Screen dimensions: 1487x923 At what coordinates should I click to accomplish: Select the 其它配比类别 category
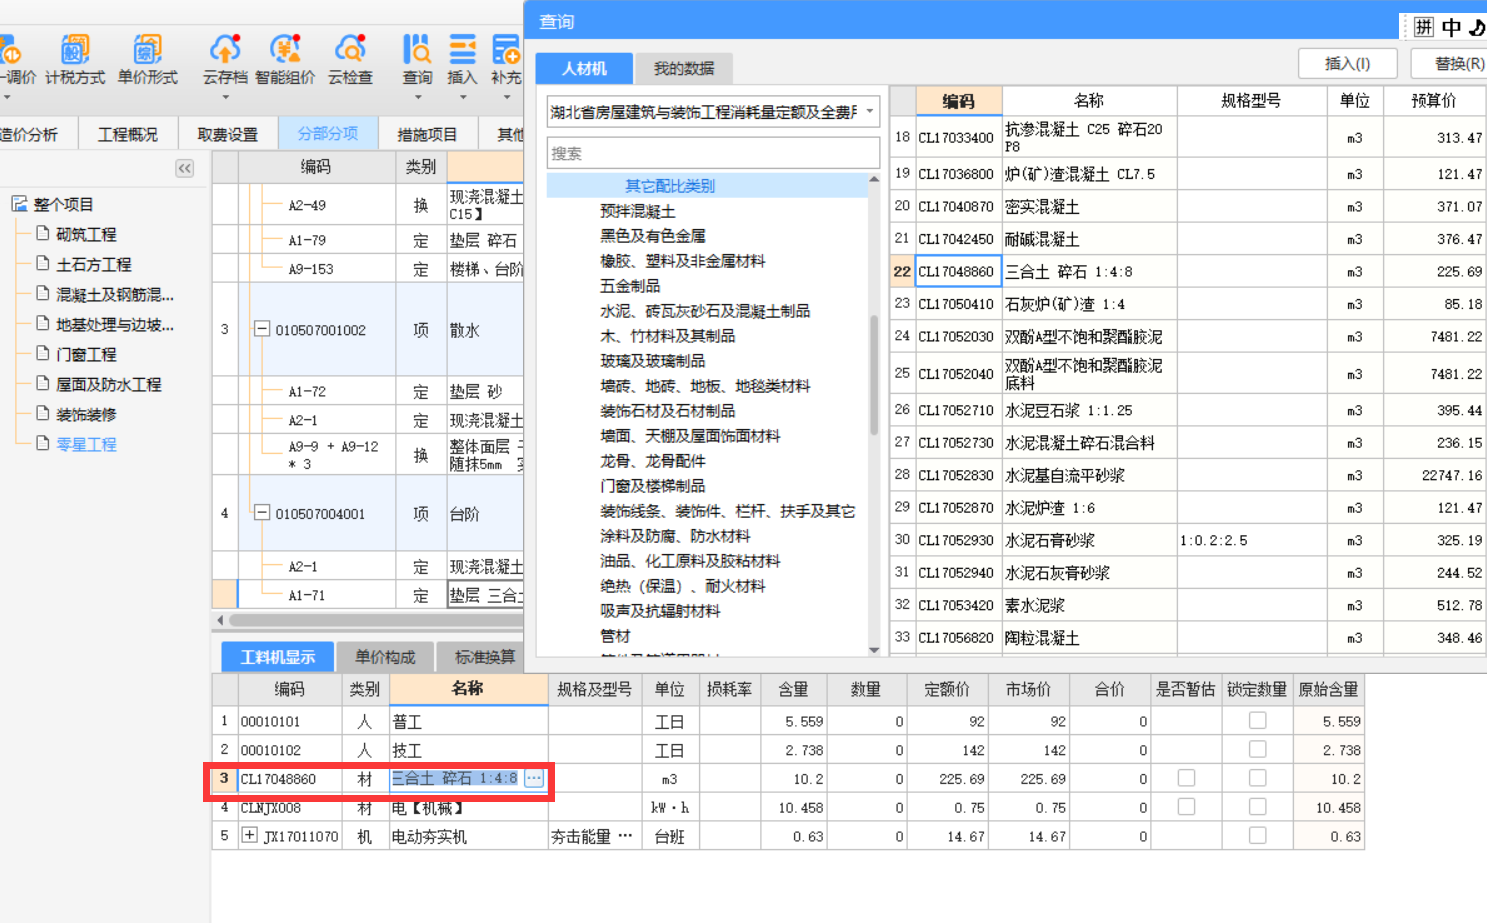pos(670,186)
